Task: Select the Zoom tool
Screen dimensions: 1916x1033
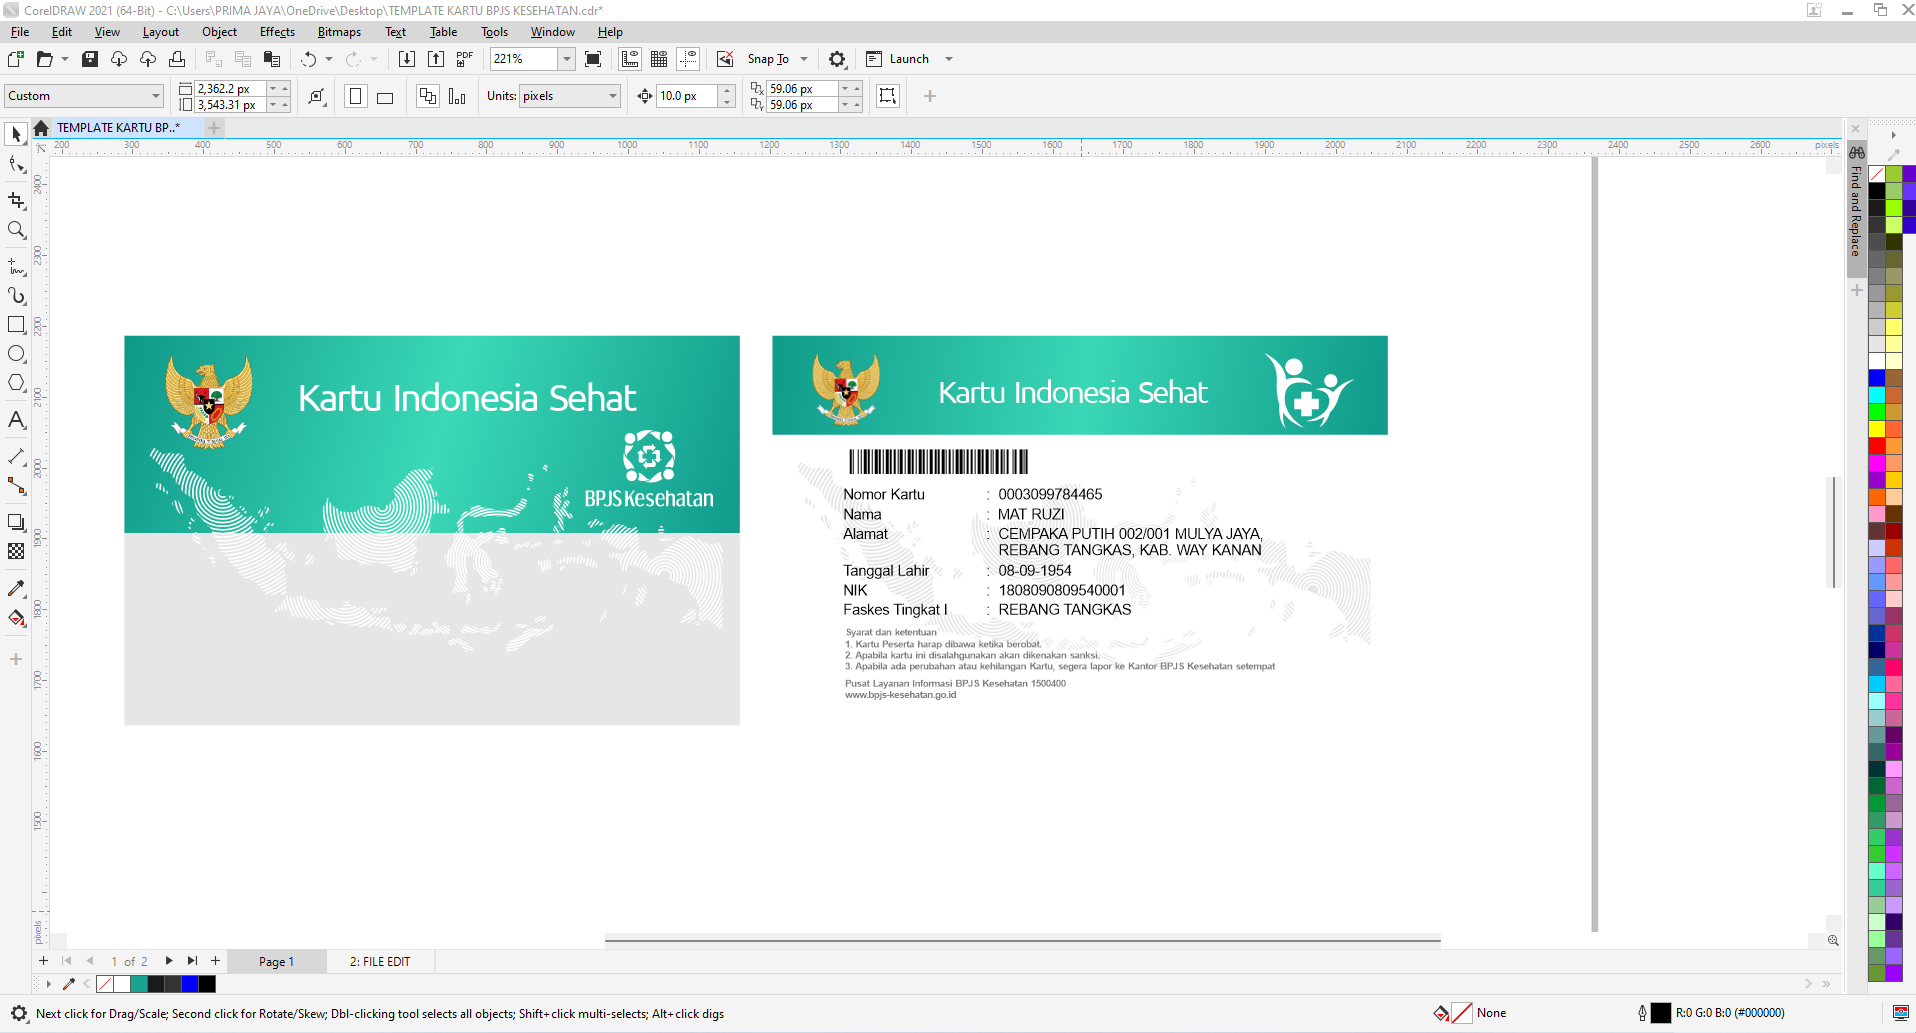Action: 16,230
